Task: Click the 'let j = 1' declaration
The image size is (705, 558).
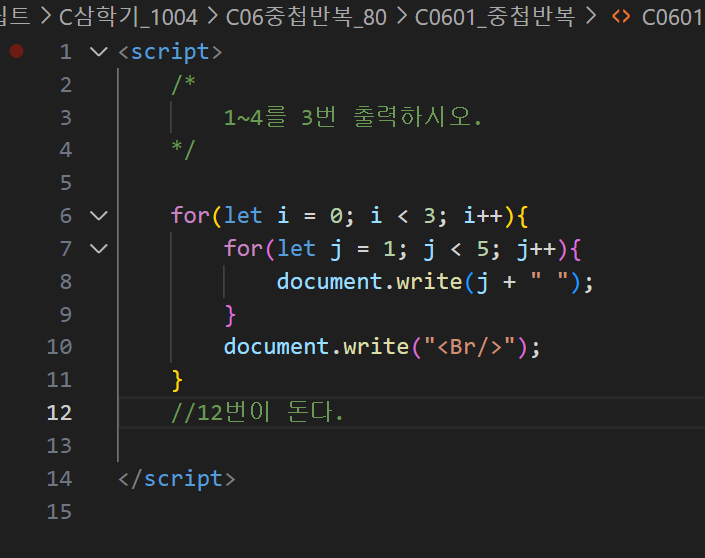Action: point(336,249)
